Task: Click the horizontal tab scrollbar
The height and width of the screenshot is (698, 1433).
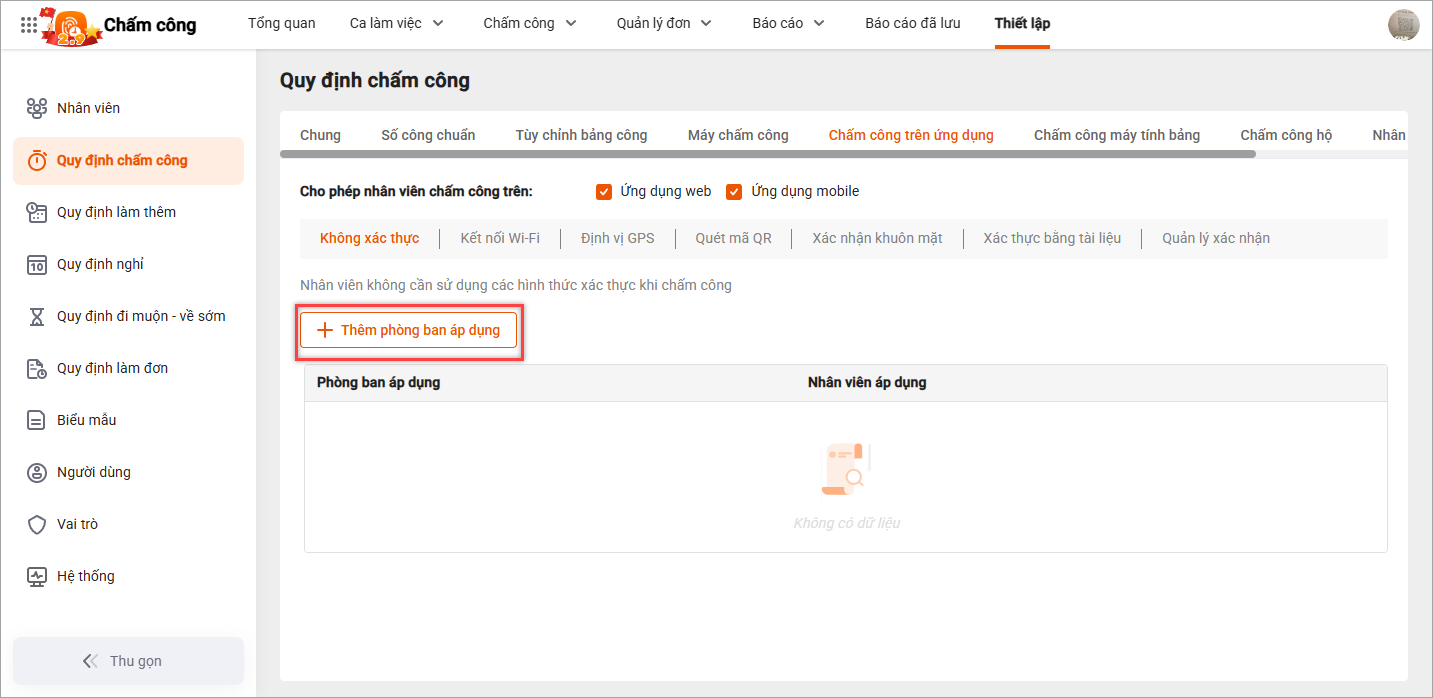Action: coord(767,154)
